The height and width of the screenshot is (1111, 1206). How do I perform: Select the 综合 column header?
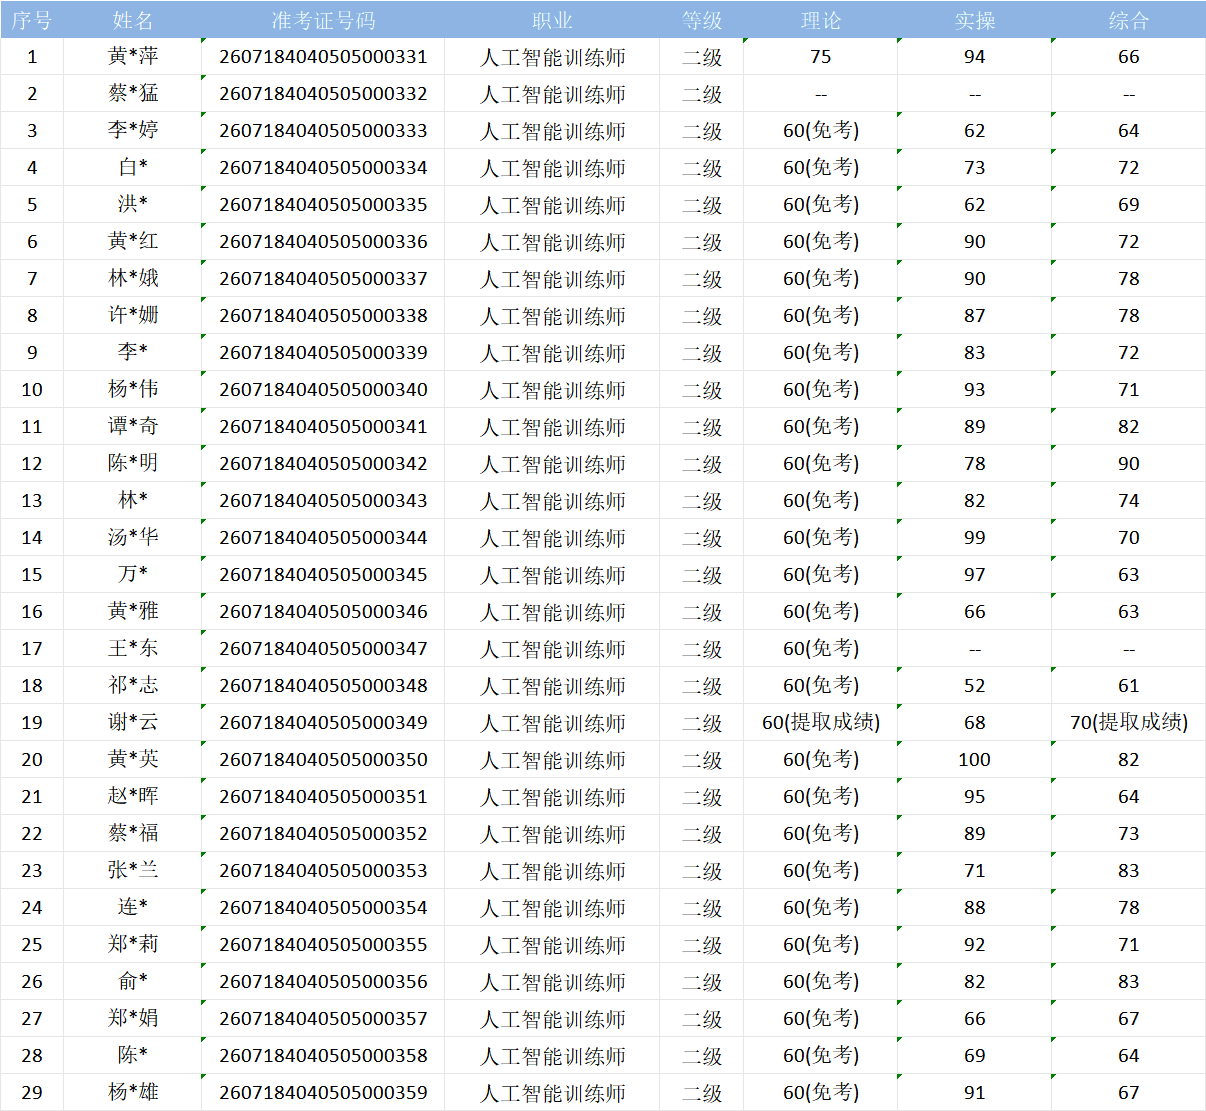point(1129,20)
